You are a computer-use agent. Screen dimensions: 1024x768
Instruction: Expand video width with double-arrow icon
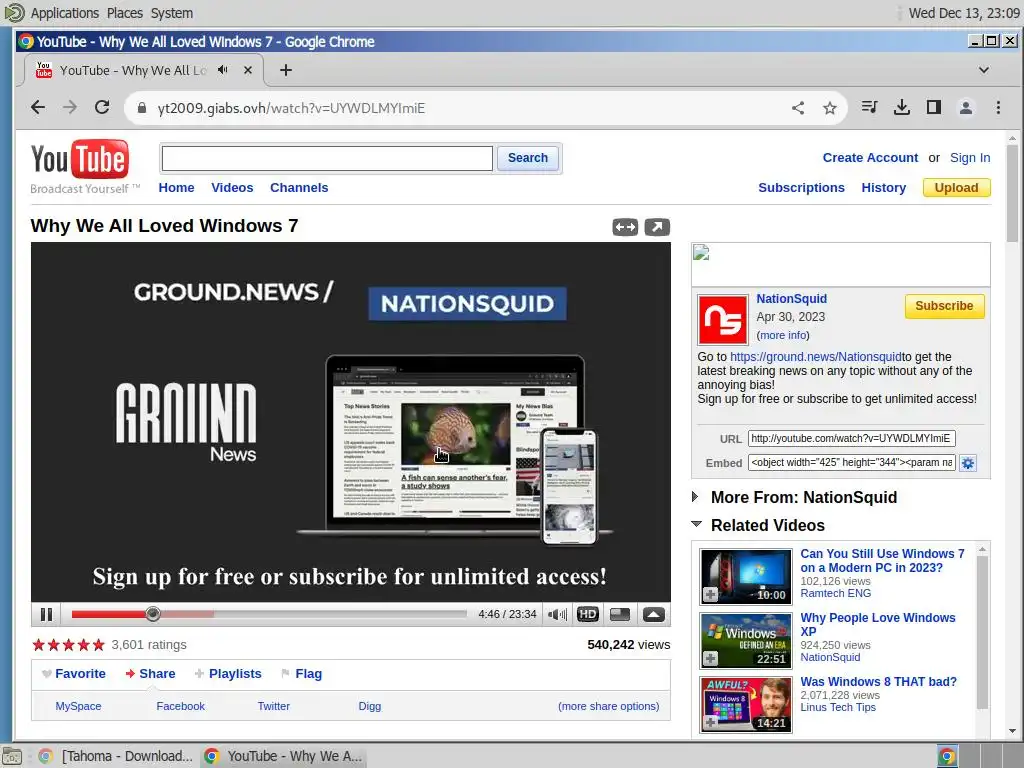coord(625,227)
